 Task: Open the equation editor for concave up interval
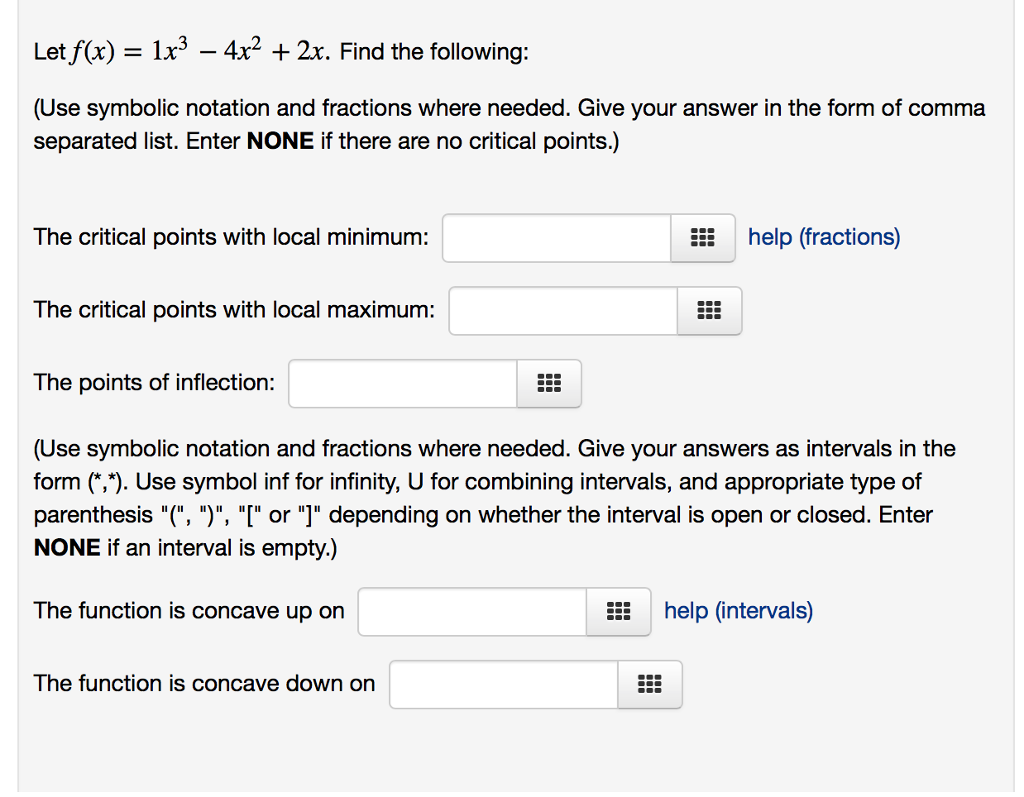coord(618,611)
